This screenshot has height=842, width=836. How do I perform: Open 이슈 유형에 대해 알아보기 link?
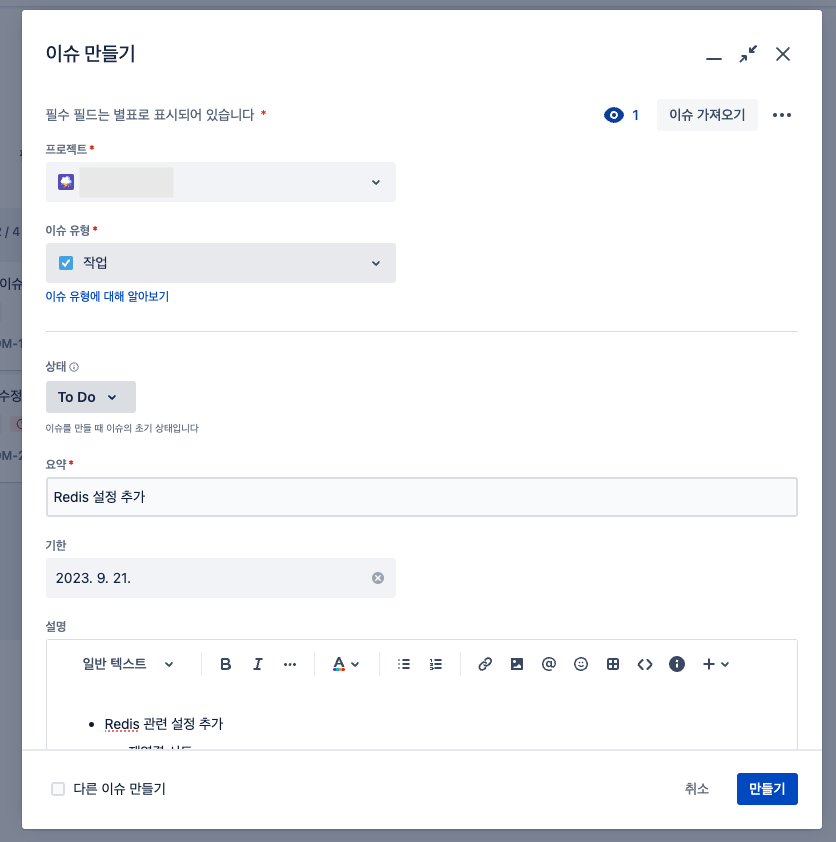point(107,296)
